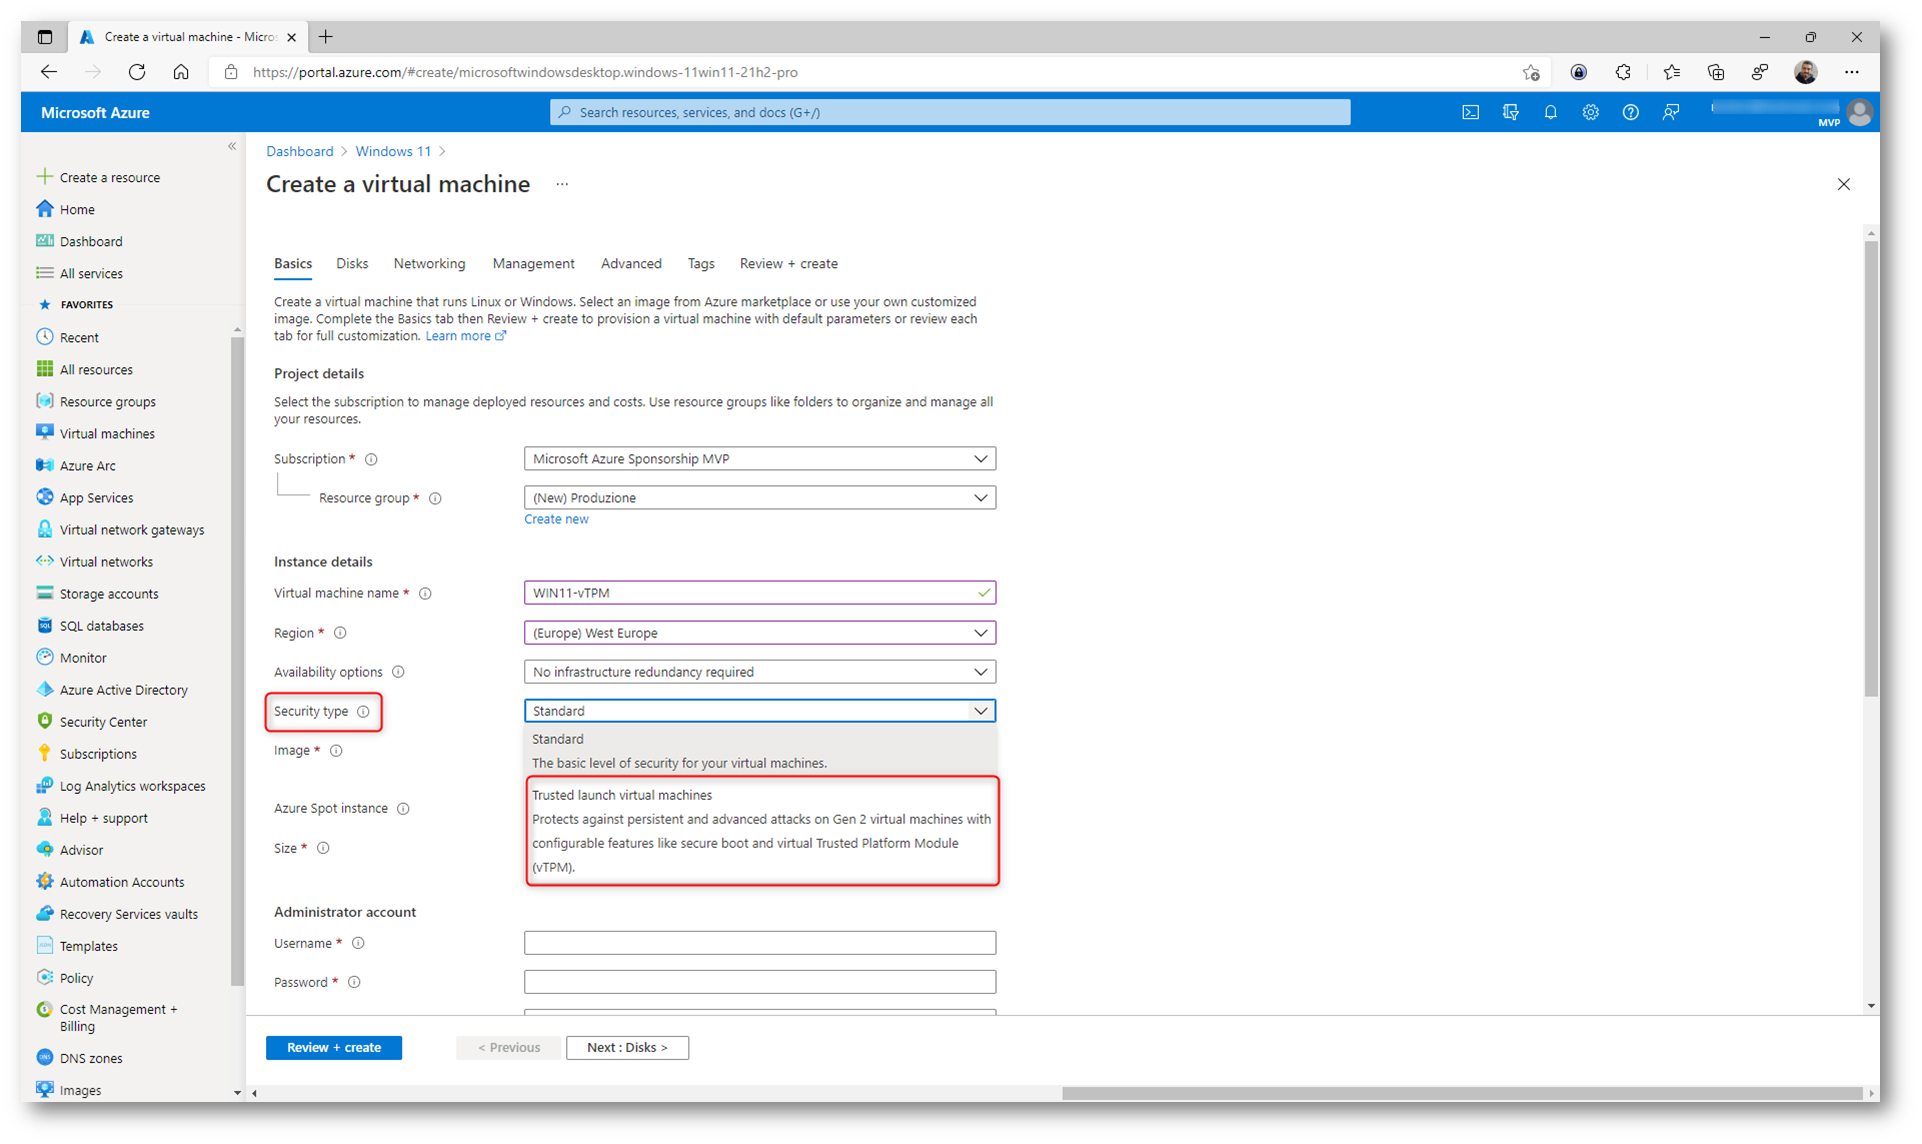Click Create new resource group link
The width and height of the screenshot is (1922, 1144).
pos(556,519)
